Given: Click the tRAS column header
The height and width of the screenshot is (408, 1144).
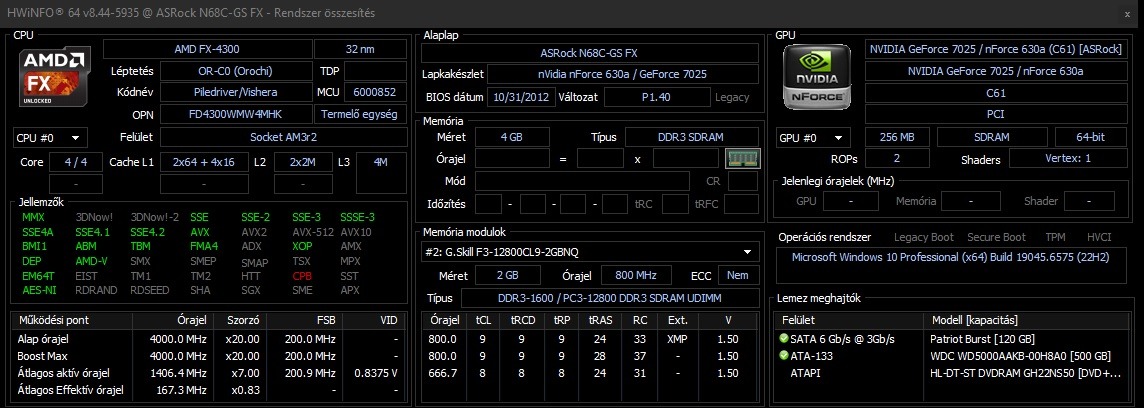Looking at the screenshot, I should pyautogui.click(x=600, y=320).
